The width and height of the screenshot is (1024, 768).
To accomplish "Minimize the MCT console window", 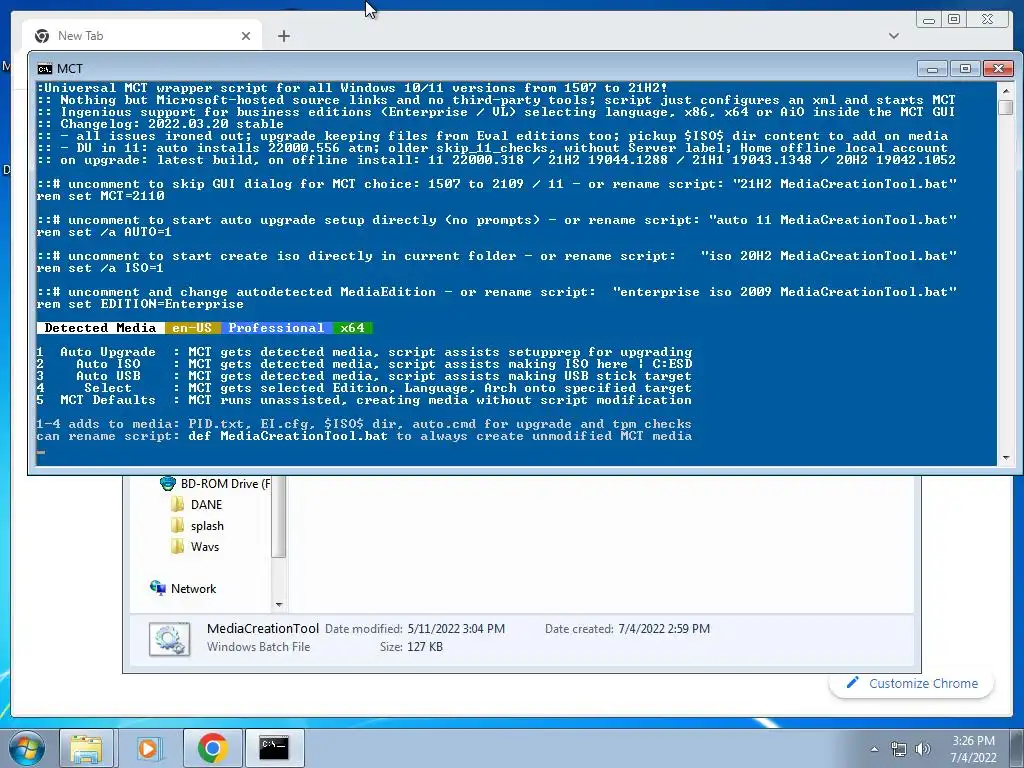I will click(933, 69).
